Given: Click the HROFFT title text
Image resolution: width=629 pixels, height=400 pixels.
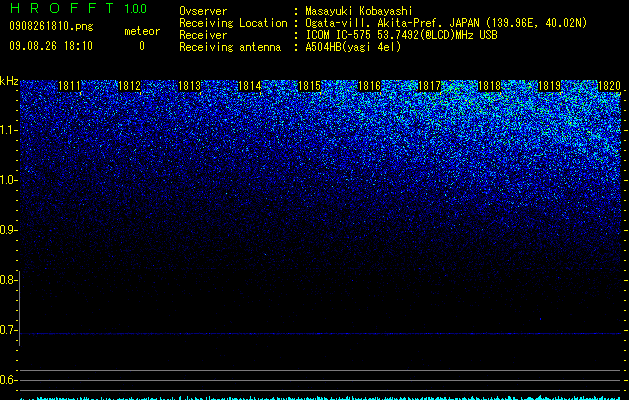Looking at the screenshot, I should click(62, 8).
